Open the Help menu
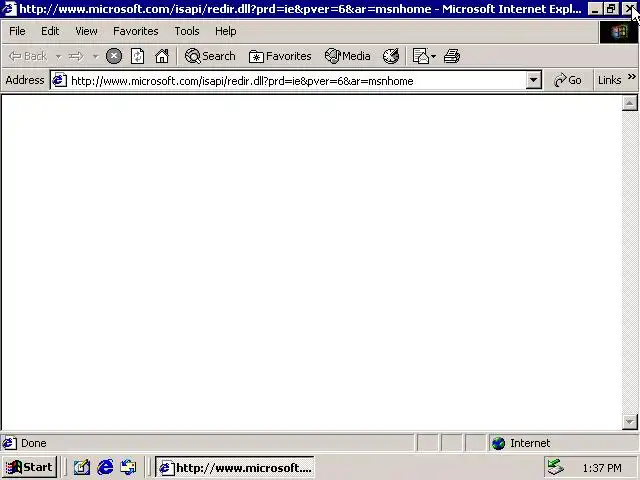This screenshot has height=480, width=640. pos(226,31)
